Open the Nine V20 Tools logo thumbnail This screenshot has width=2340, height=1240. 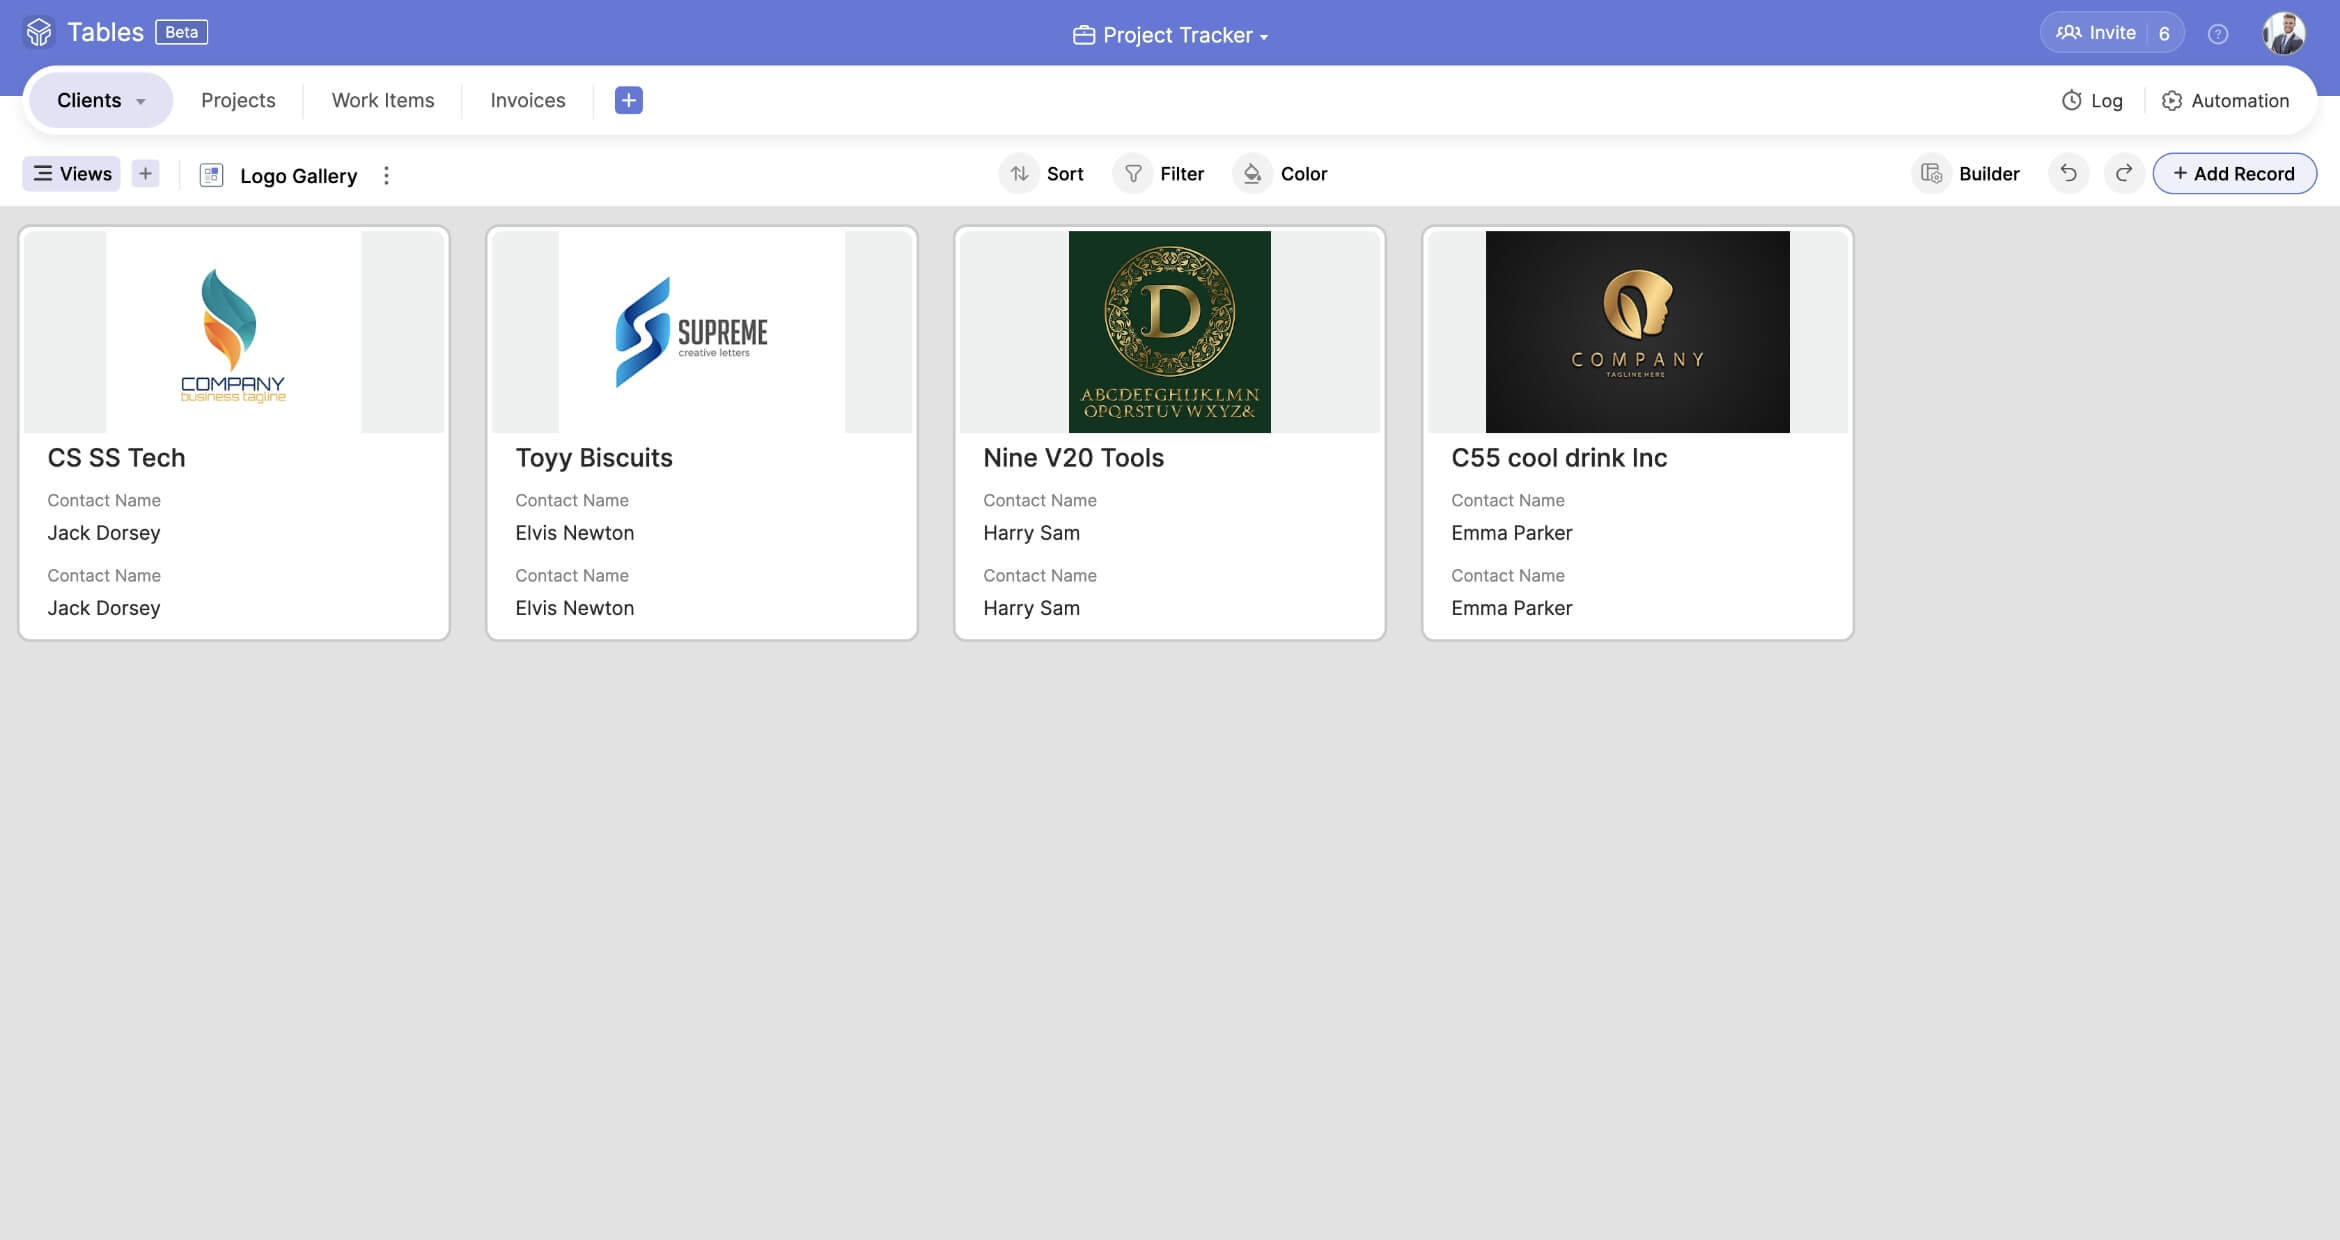(1170, 332)
